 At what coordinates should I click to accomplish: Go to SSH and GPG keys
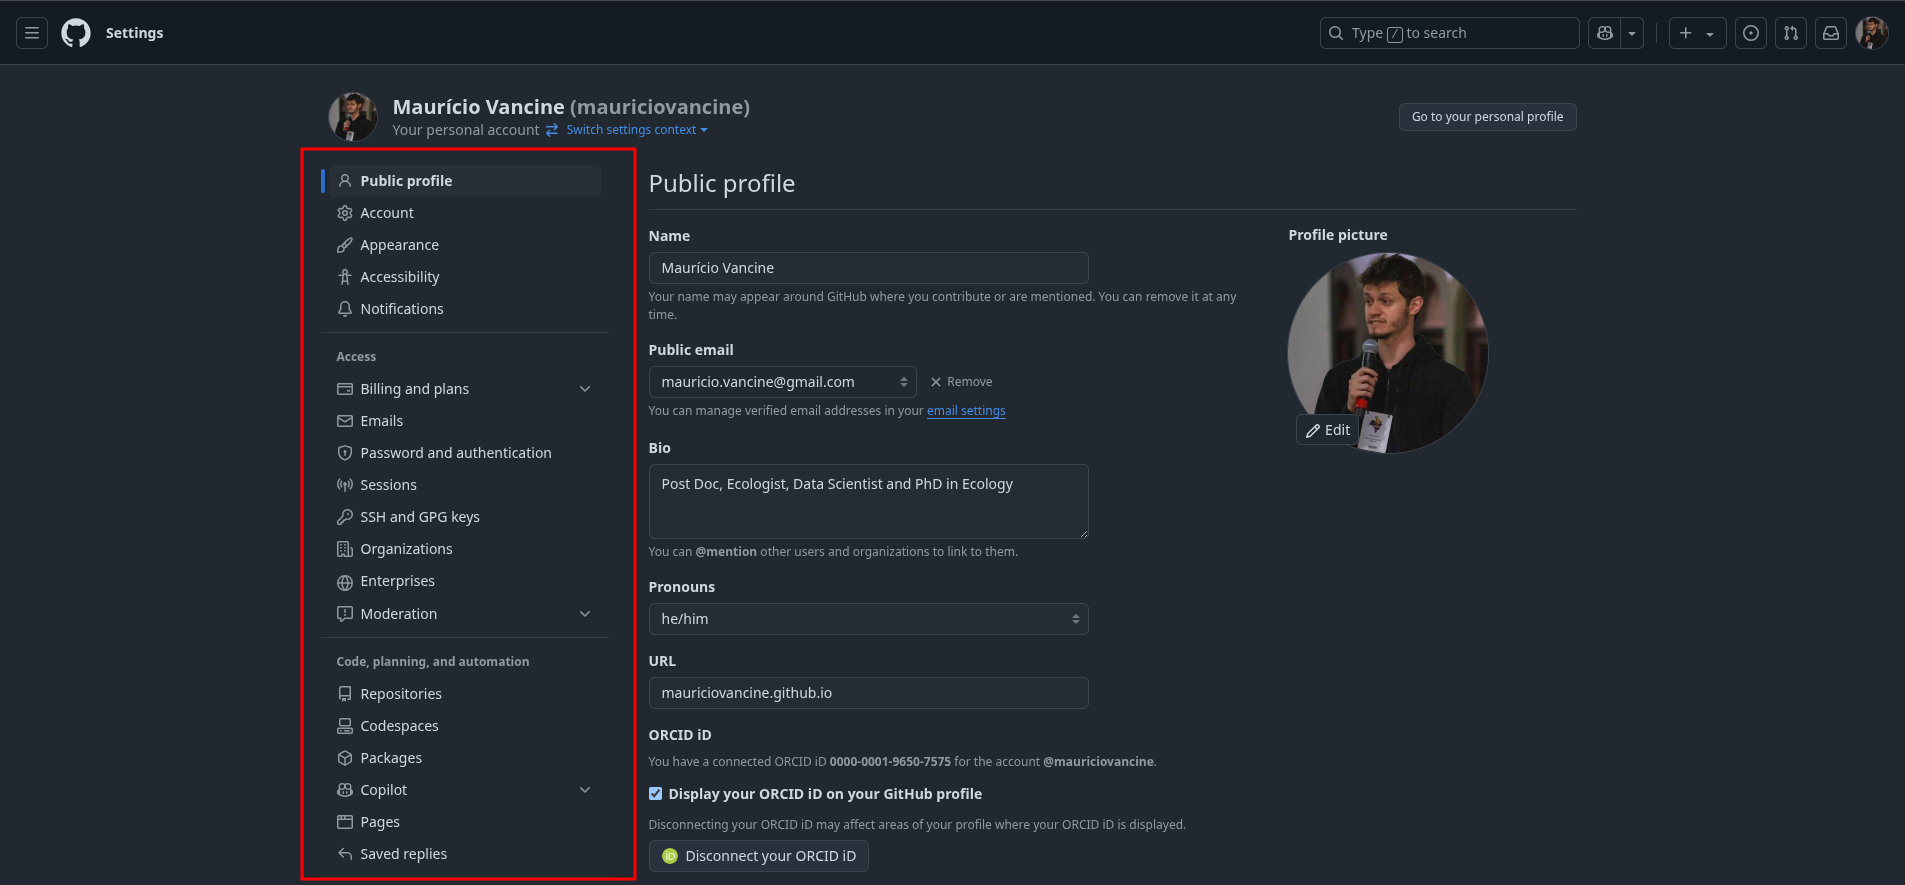(419, 517)
